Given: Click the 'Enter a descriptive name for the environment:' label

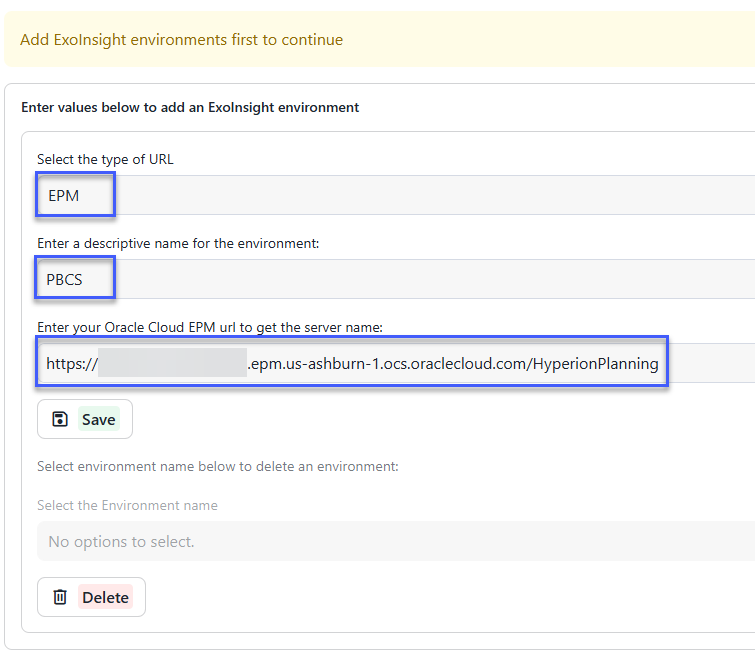Looking at the screenshot, I should click(178, 243).
